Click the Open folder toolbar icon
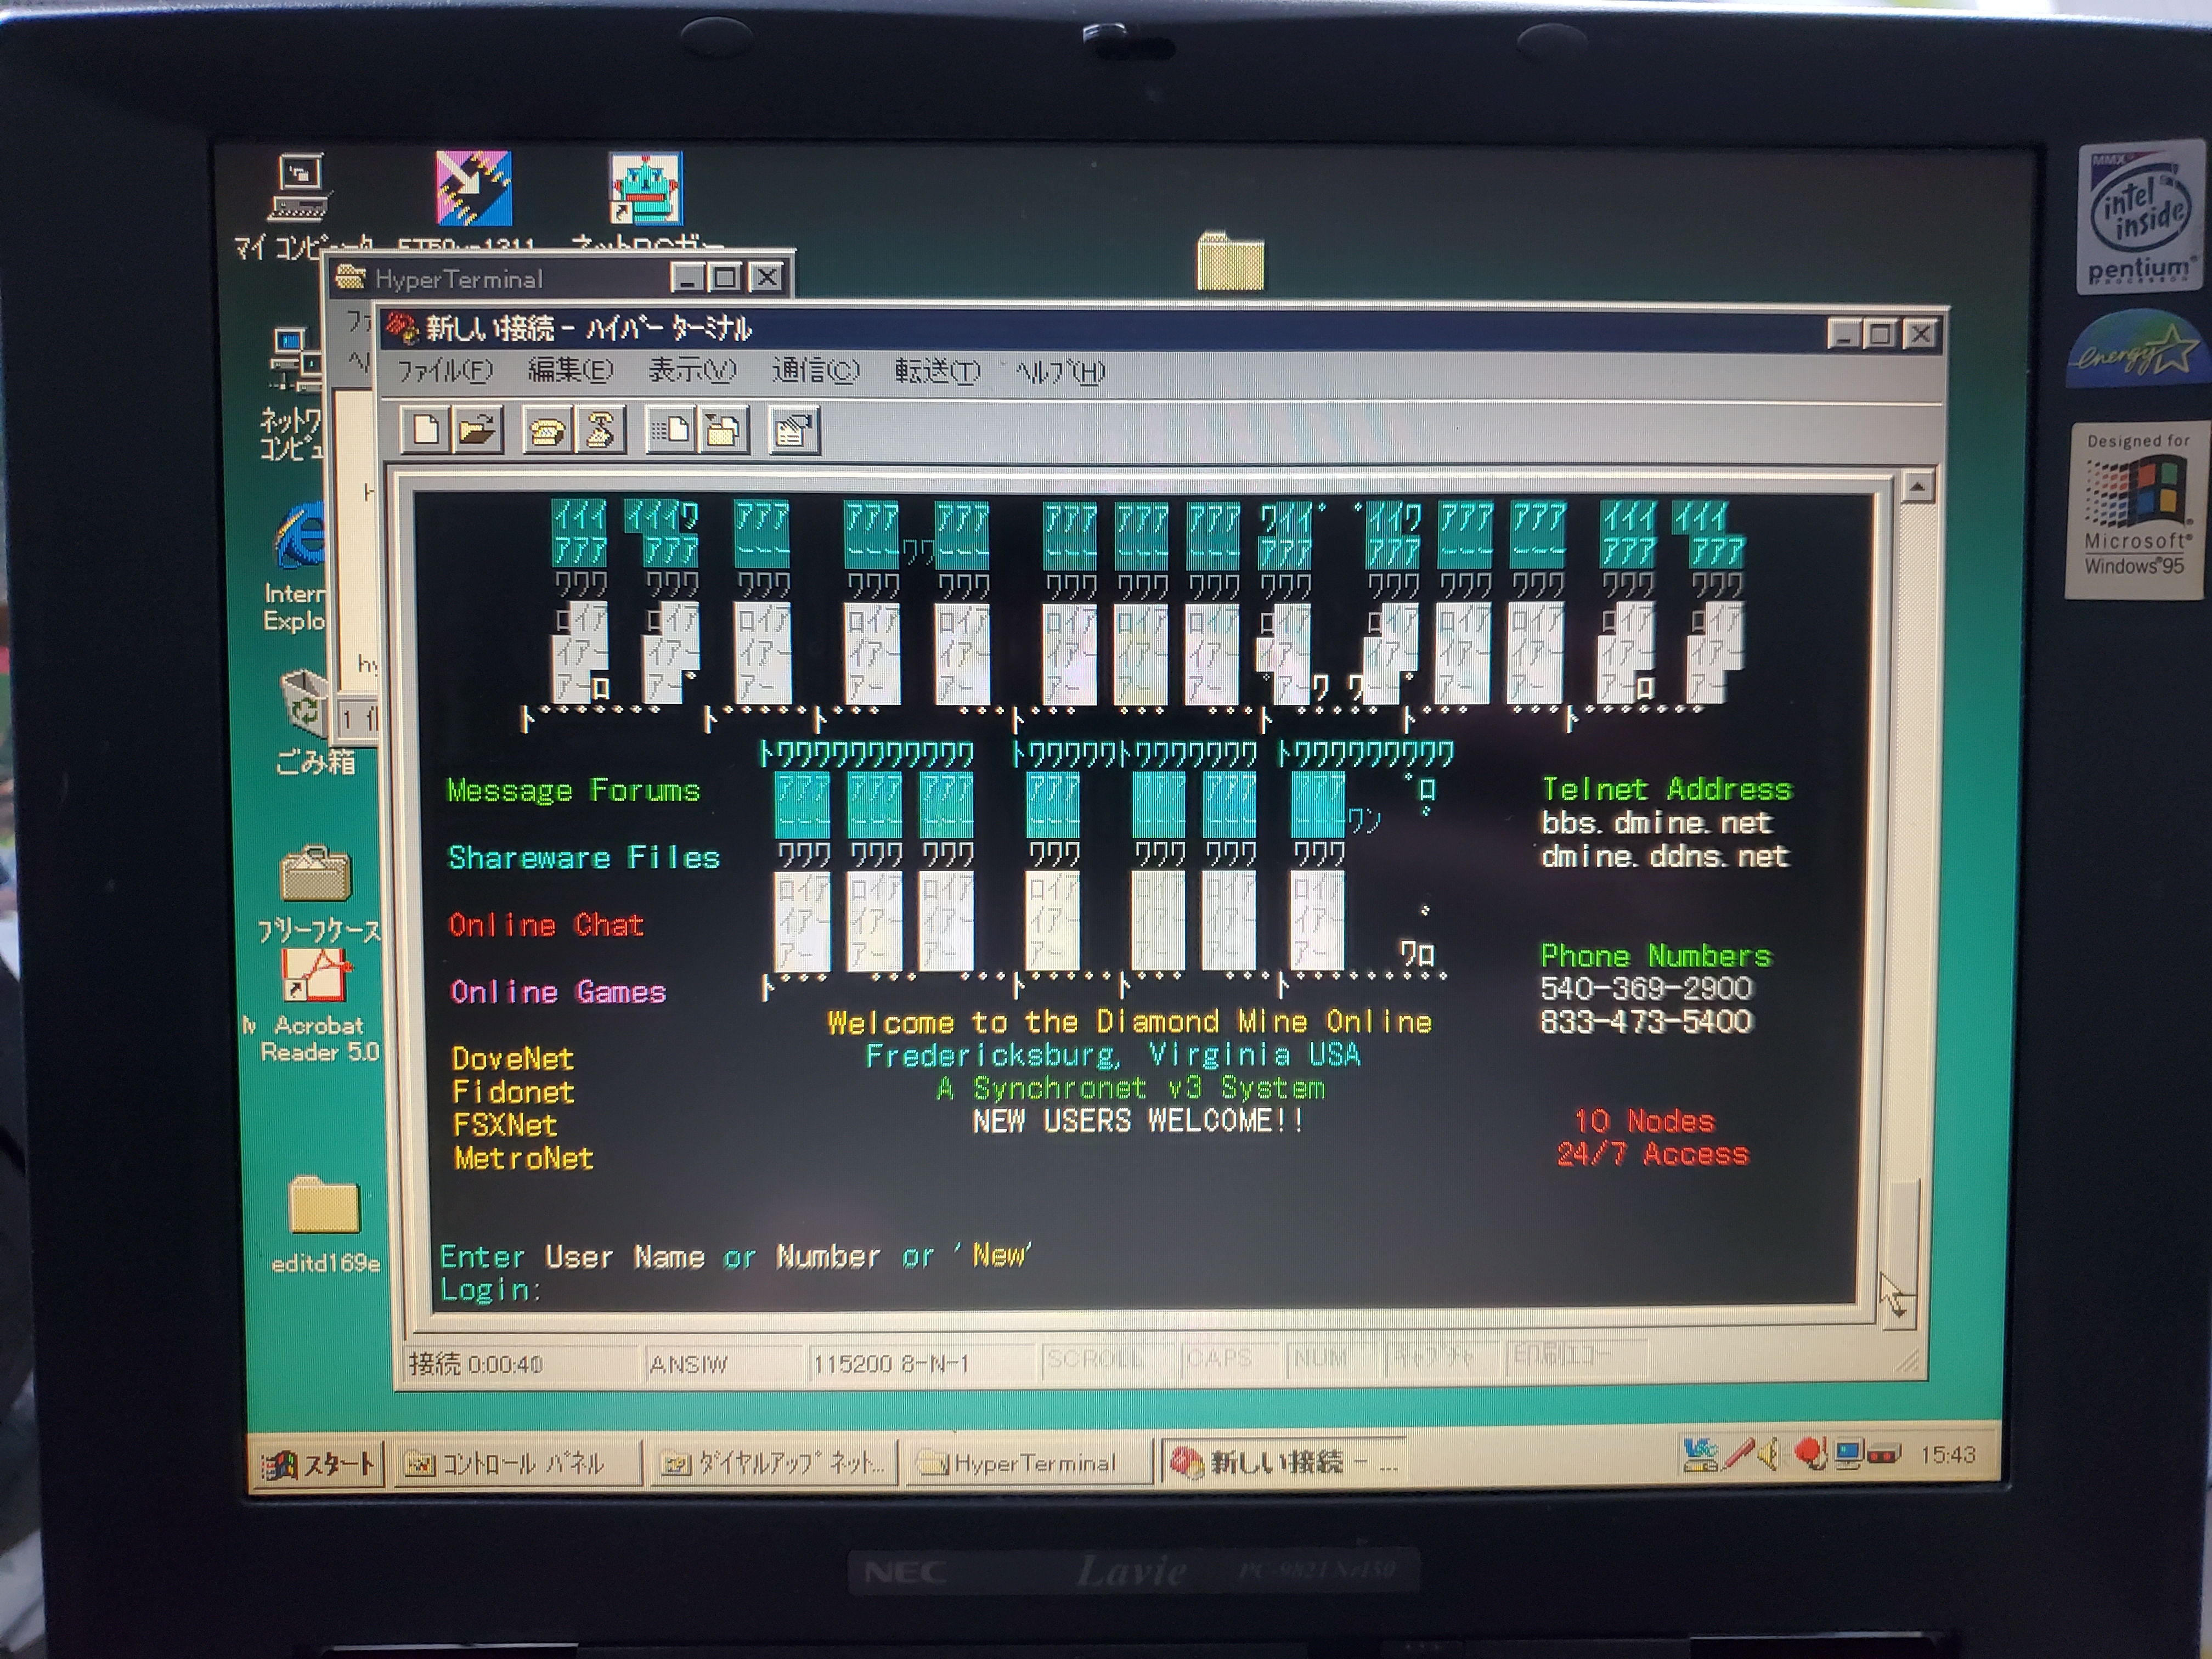Viewport: 2212px width, 1659px height. point(478,430)
